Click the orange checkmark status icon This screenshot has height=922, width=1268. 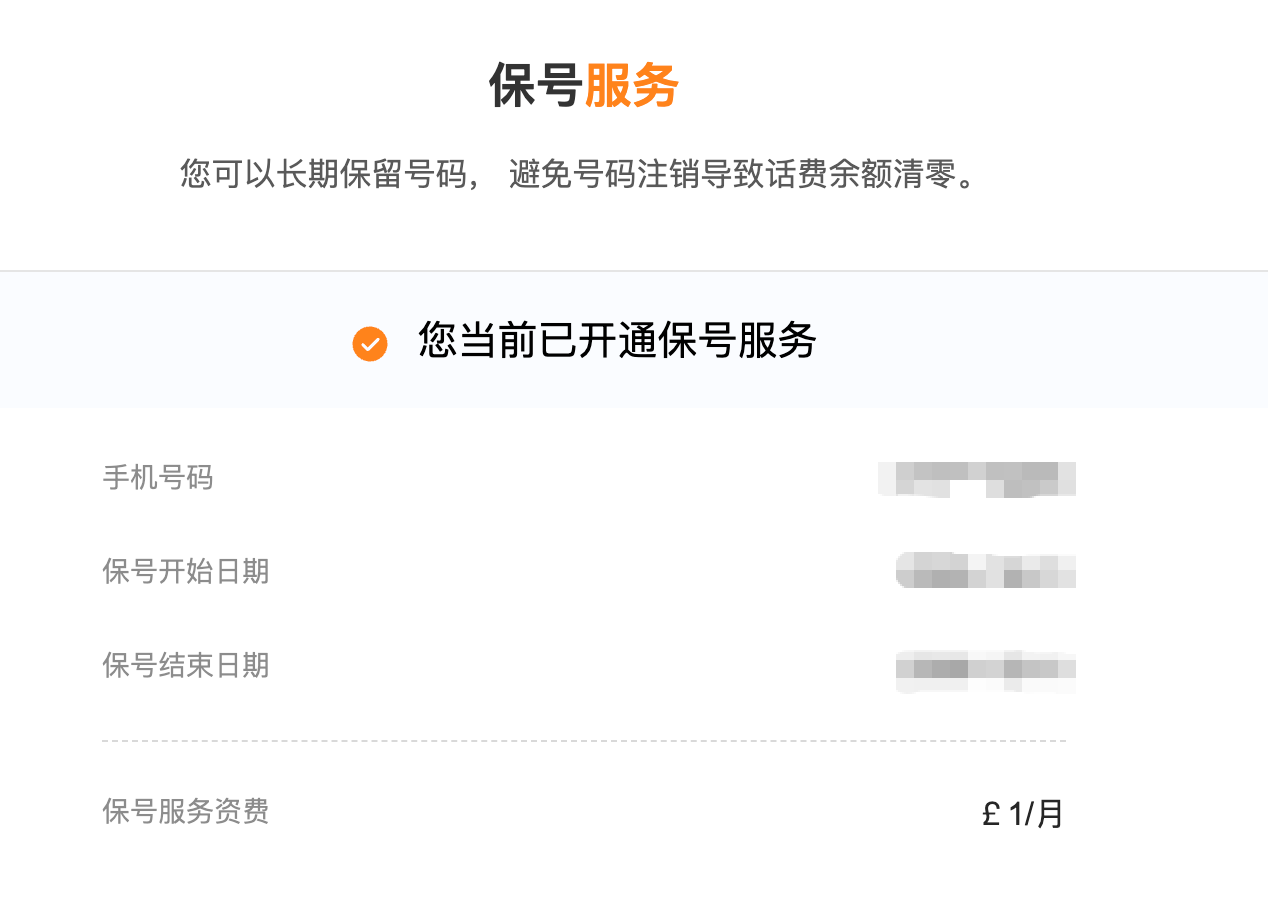point(370,344)
